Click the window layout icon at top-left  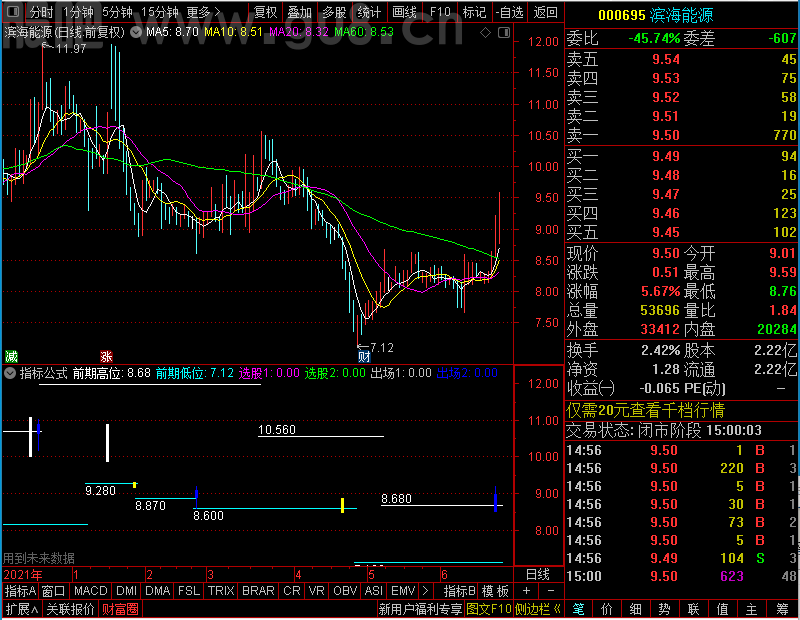point(13,11)
